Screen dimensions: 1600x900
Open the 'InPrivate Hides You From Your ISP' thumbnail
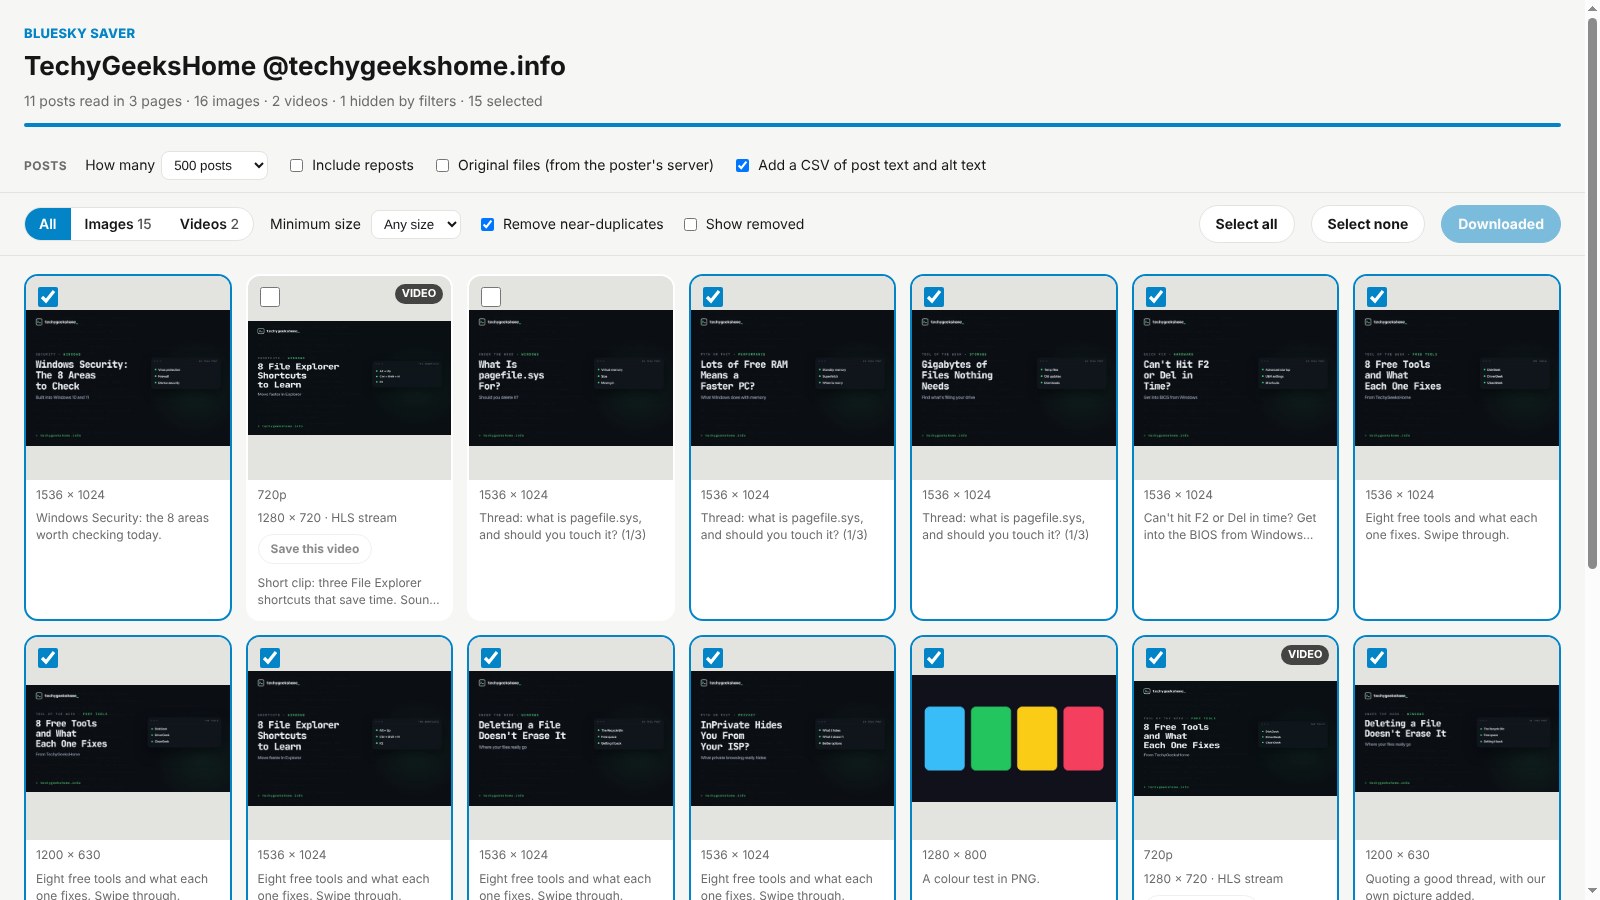[792, 738]
